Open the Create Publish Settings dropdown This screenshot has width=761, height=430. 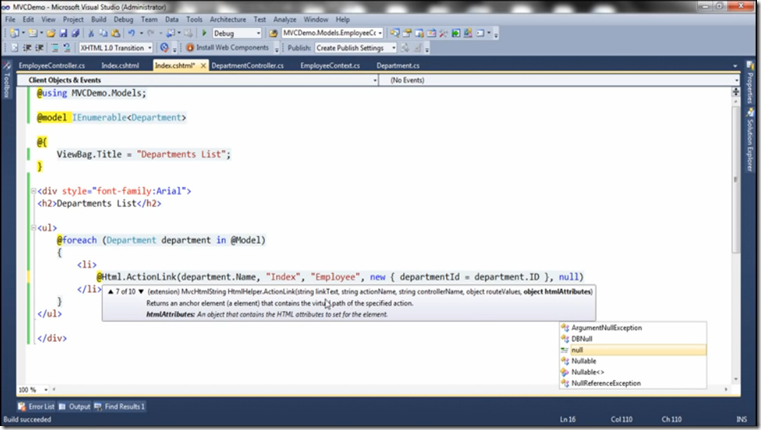(356, 48)
